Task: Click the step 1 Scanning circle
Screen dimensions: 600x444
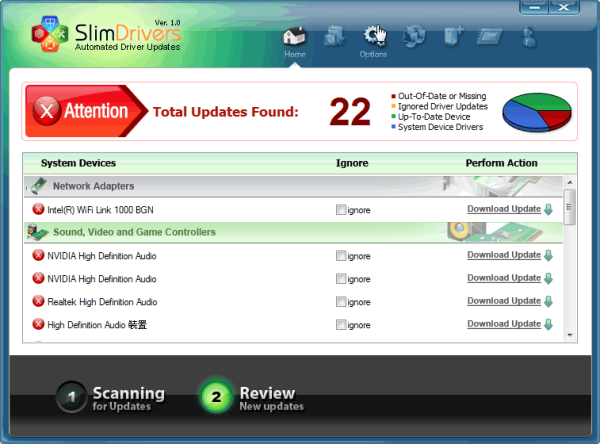Action: (72, 397)
